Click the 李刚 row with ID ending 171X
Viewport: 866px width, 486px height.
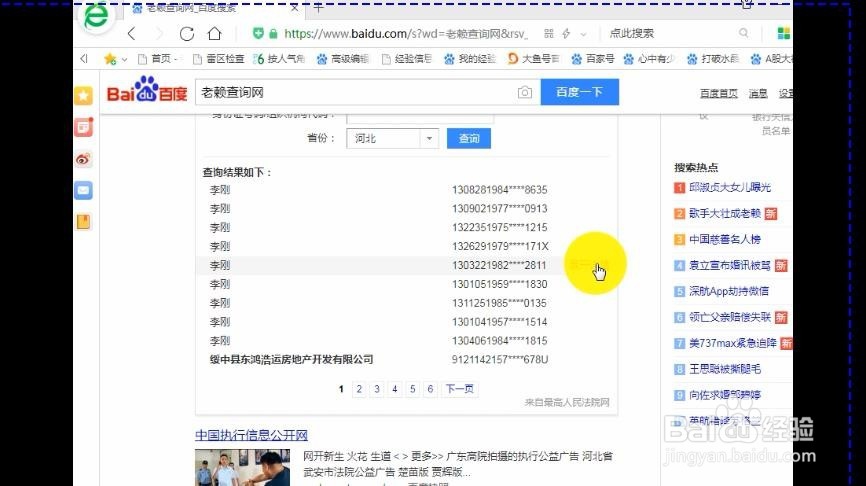[406, 246]
